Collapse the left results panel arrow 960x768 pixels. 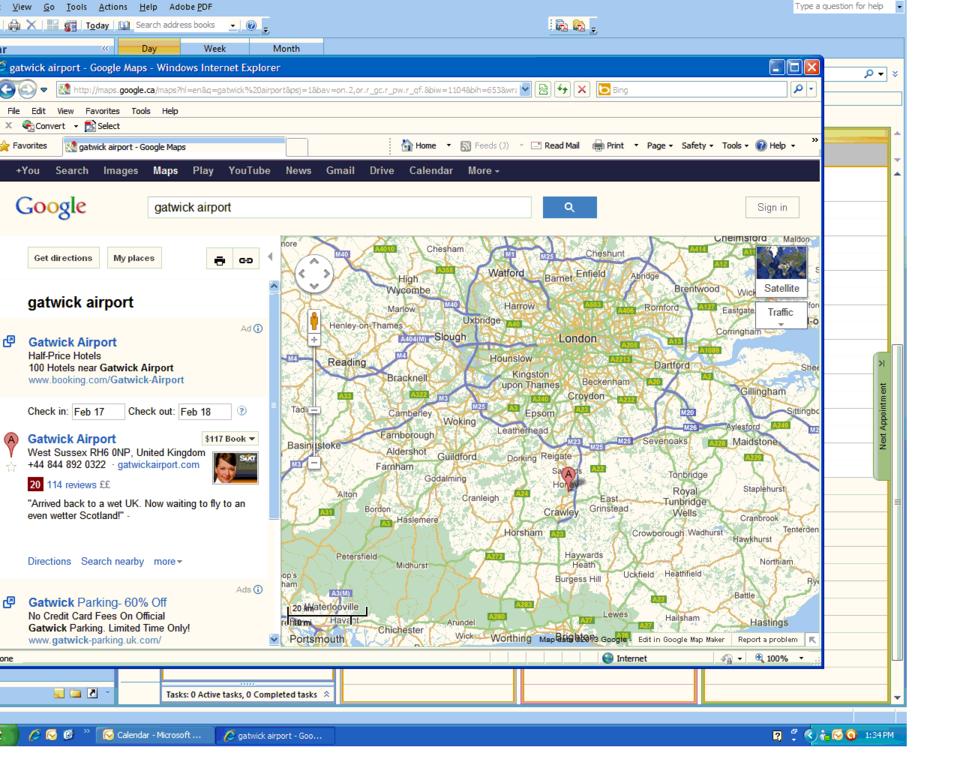tap(269, 257)
